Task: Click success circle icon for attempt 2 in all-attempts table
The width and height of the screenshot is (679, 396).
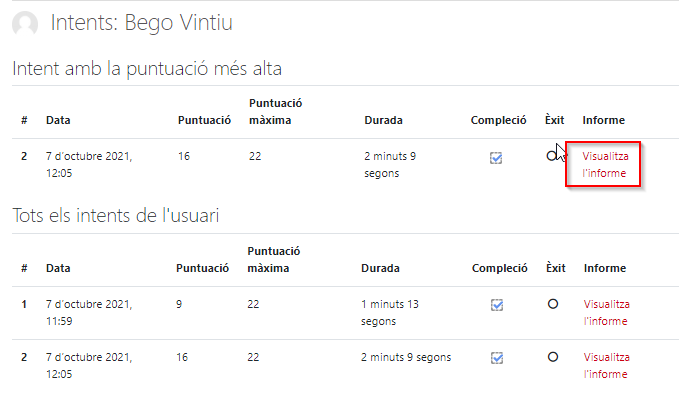Action: click(x=553, y=357)
